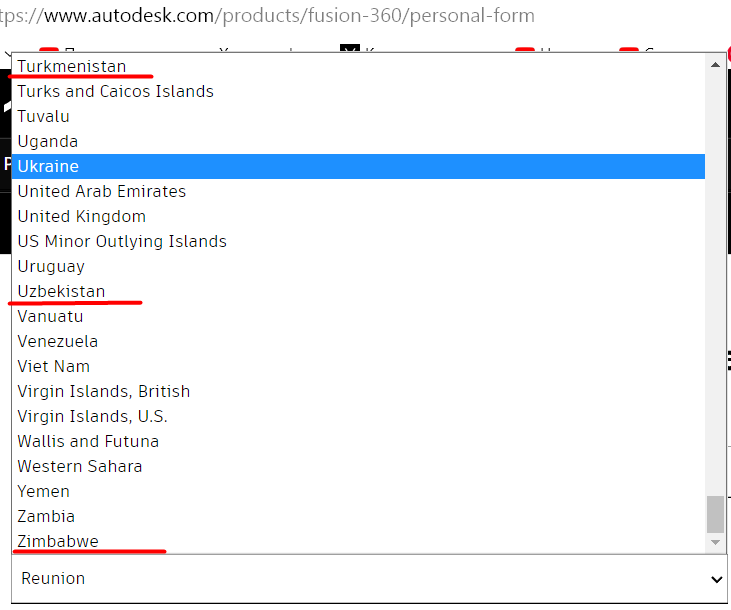Click the scrollbar down arrow
The image size is (731, 610).
click(715, 542)
